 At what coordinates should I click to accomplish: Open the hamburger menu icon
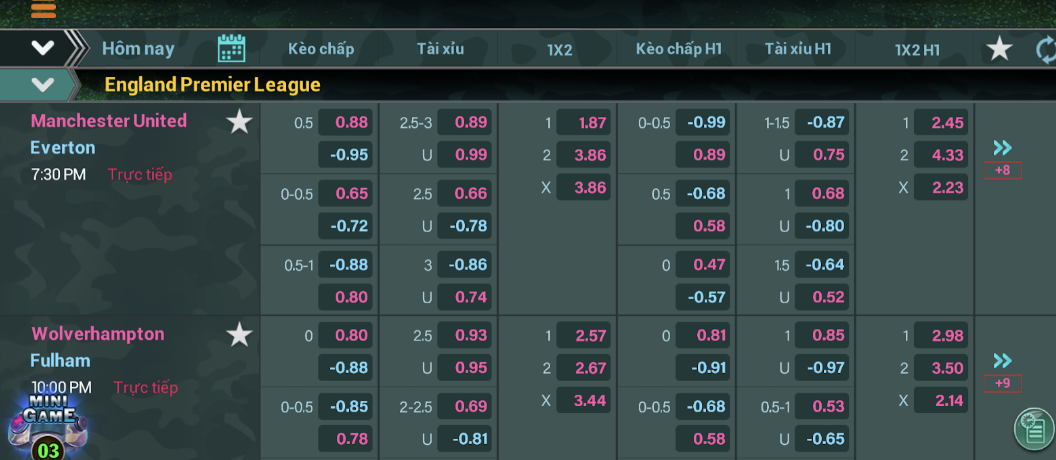coord(43,10)
